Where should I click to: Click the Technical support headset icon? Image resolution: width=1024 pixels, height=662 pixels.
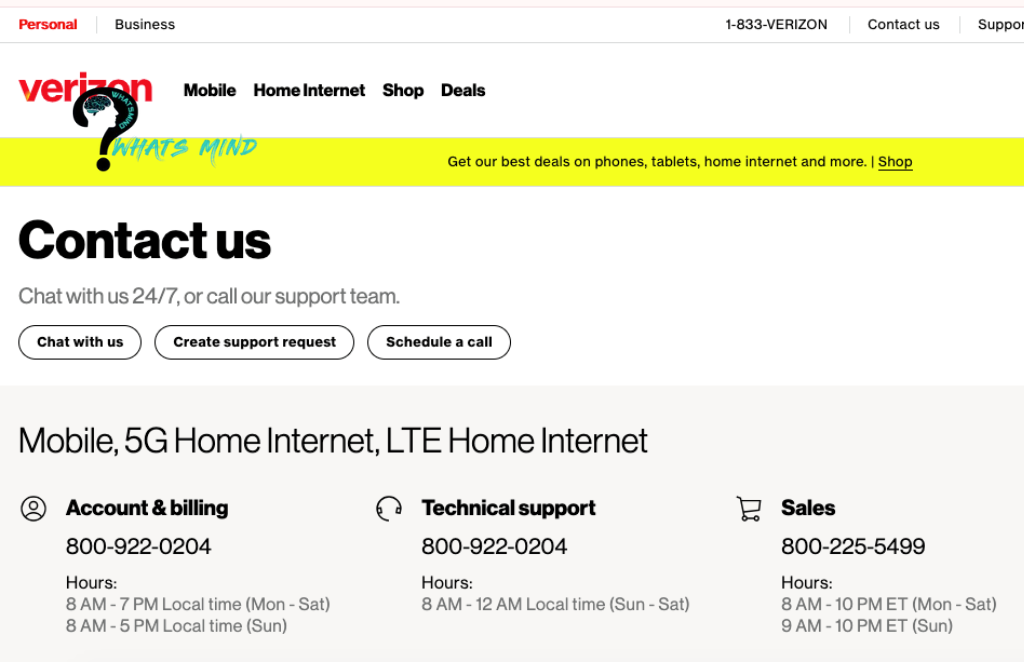click(x=389, y=509)
